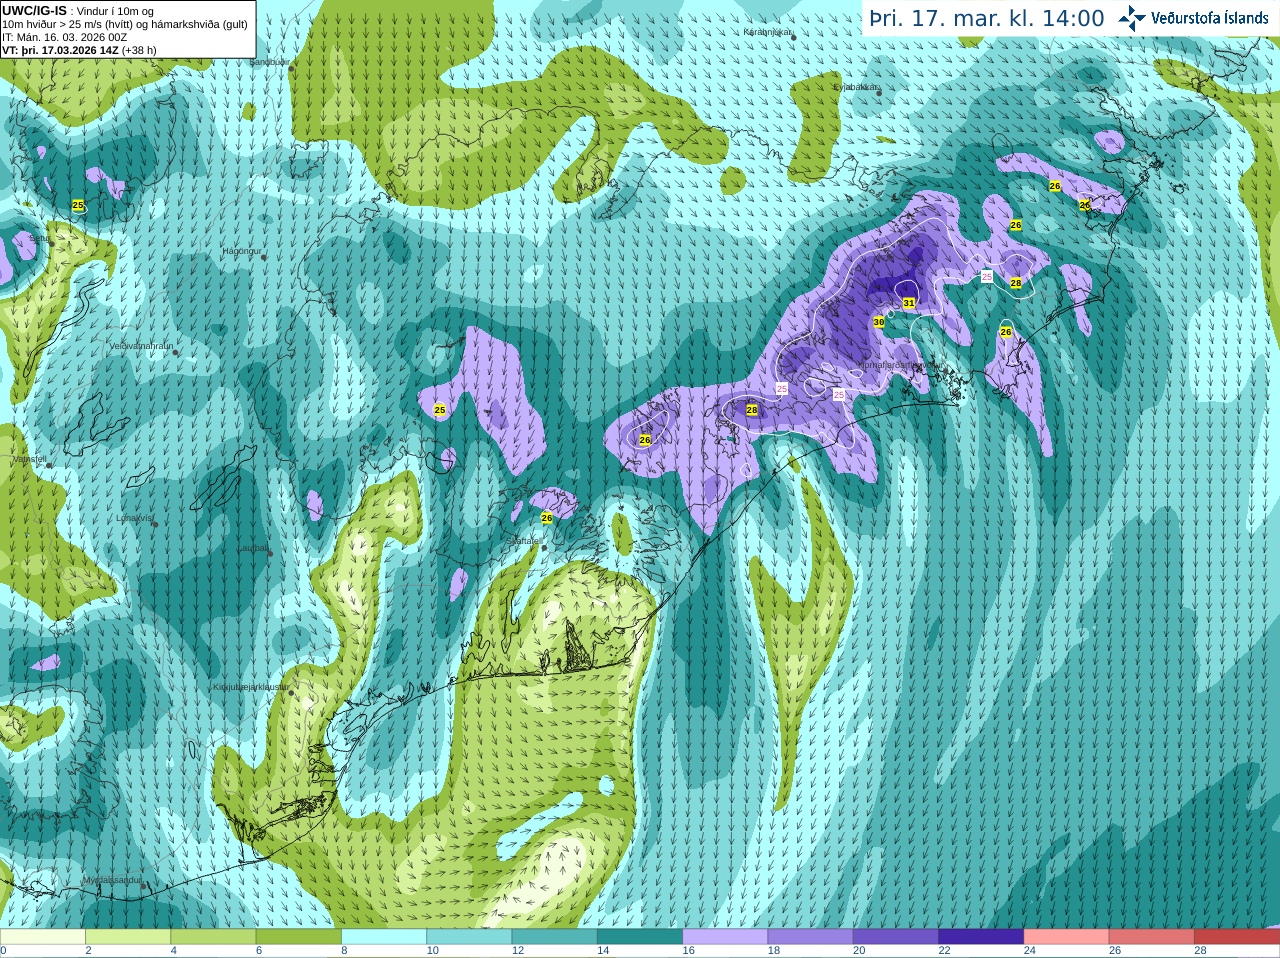The height and width of the screenshot is (958, 1280).
Task: Click the 14–16 m/s dark teal legend swatch
Action: tap(640, 937)
